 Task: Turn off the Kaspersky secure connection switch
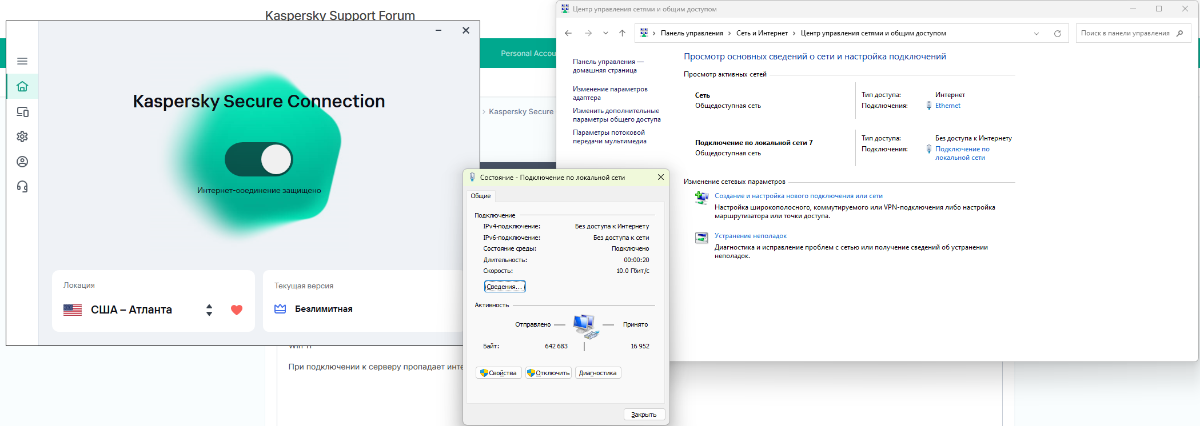259,159
